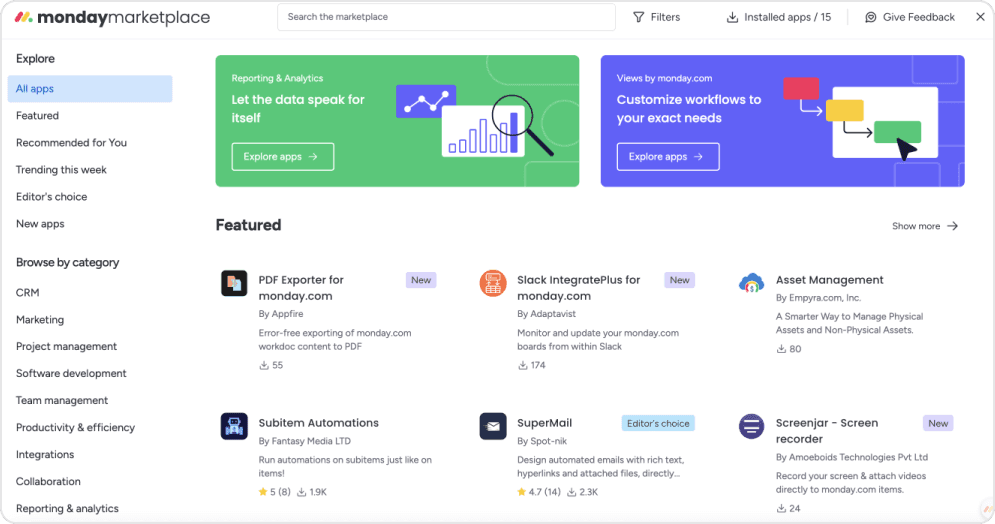Click the PDF Exporter install count icon
The width and height of the screenshot is (995, 524).
click(264, 365)
